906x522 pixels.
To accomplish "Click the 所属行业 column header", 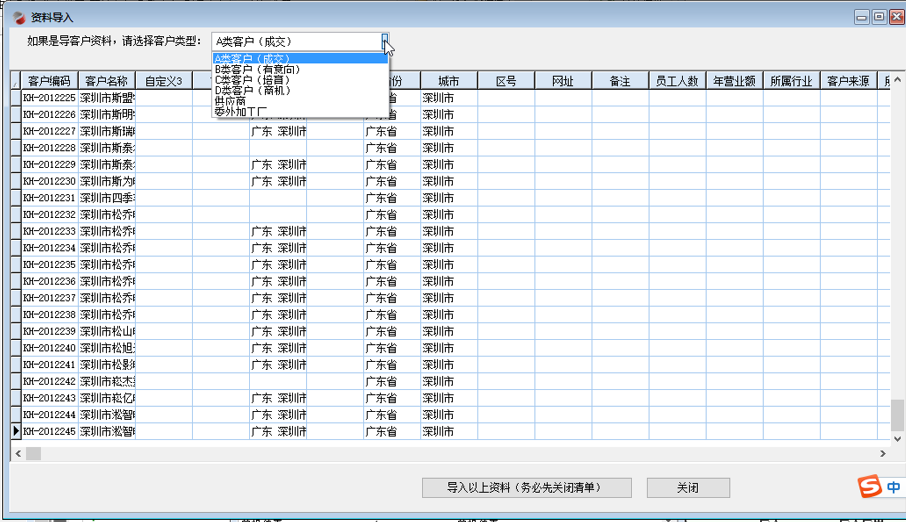I will (x=792, y=81).
